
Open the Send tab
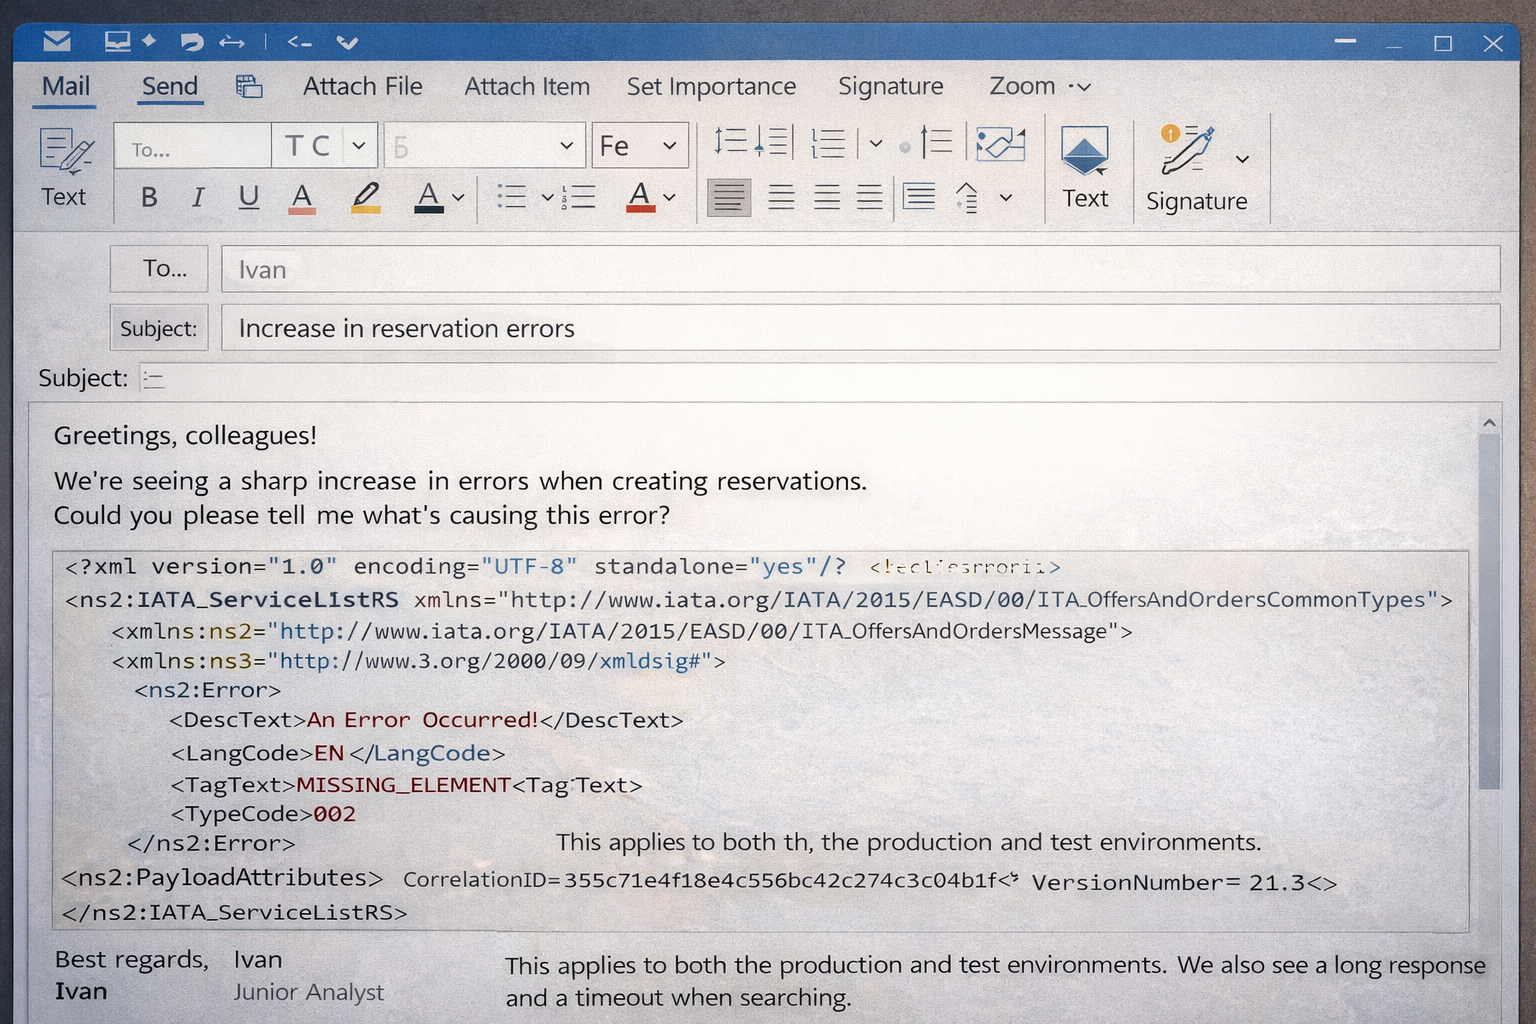point(170,86)
